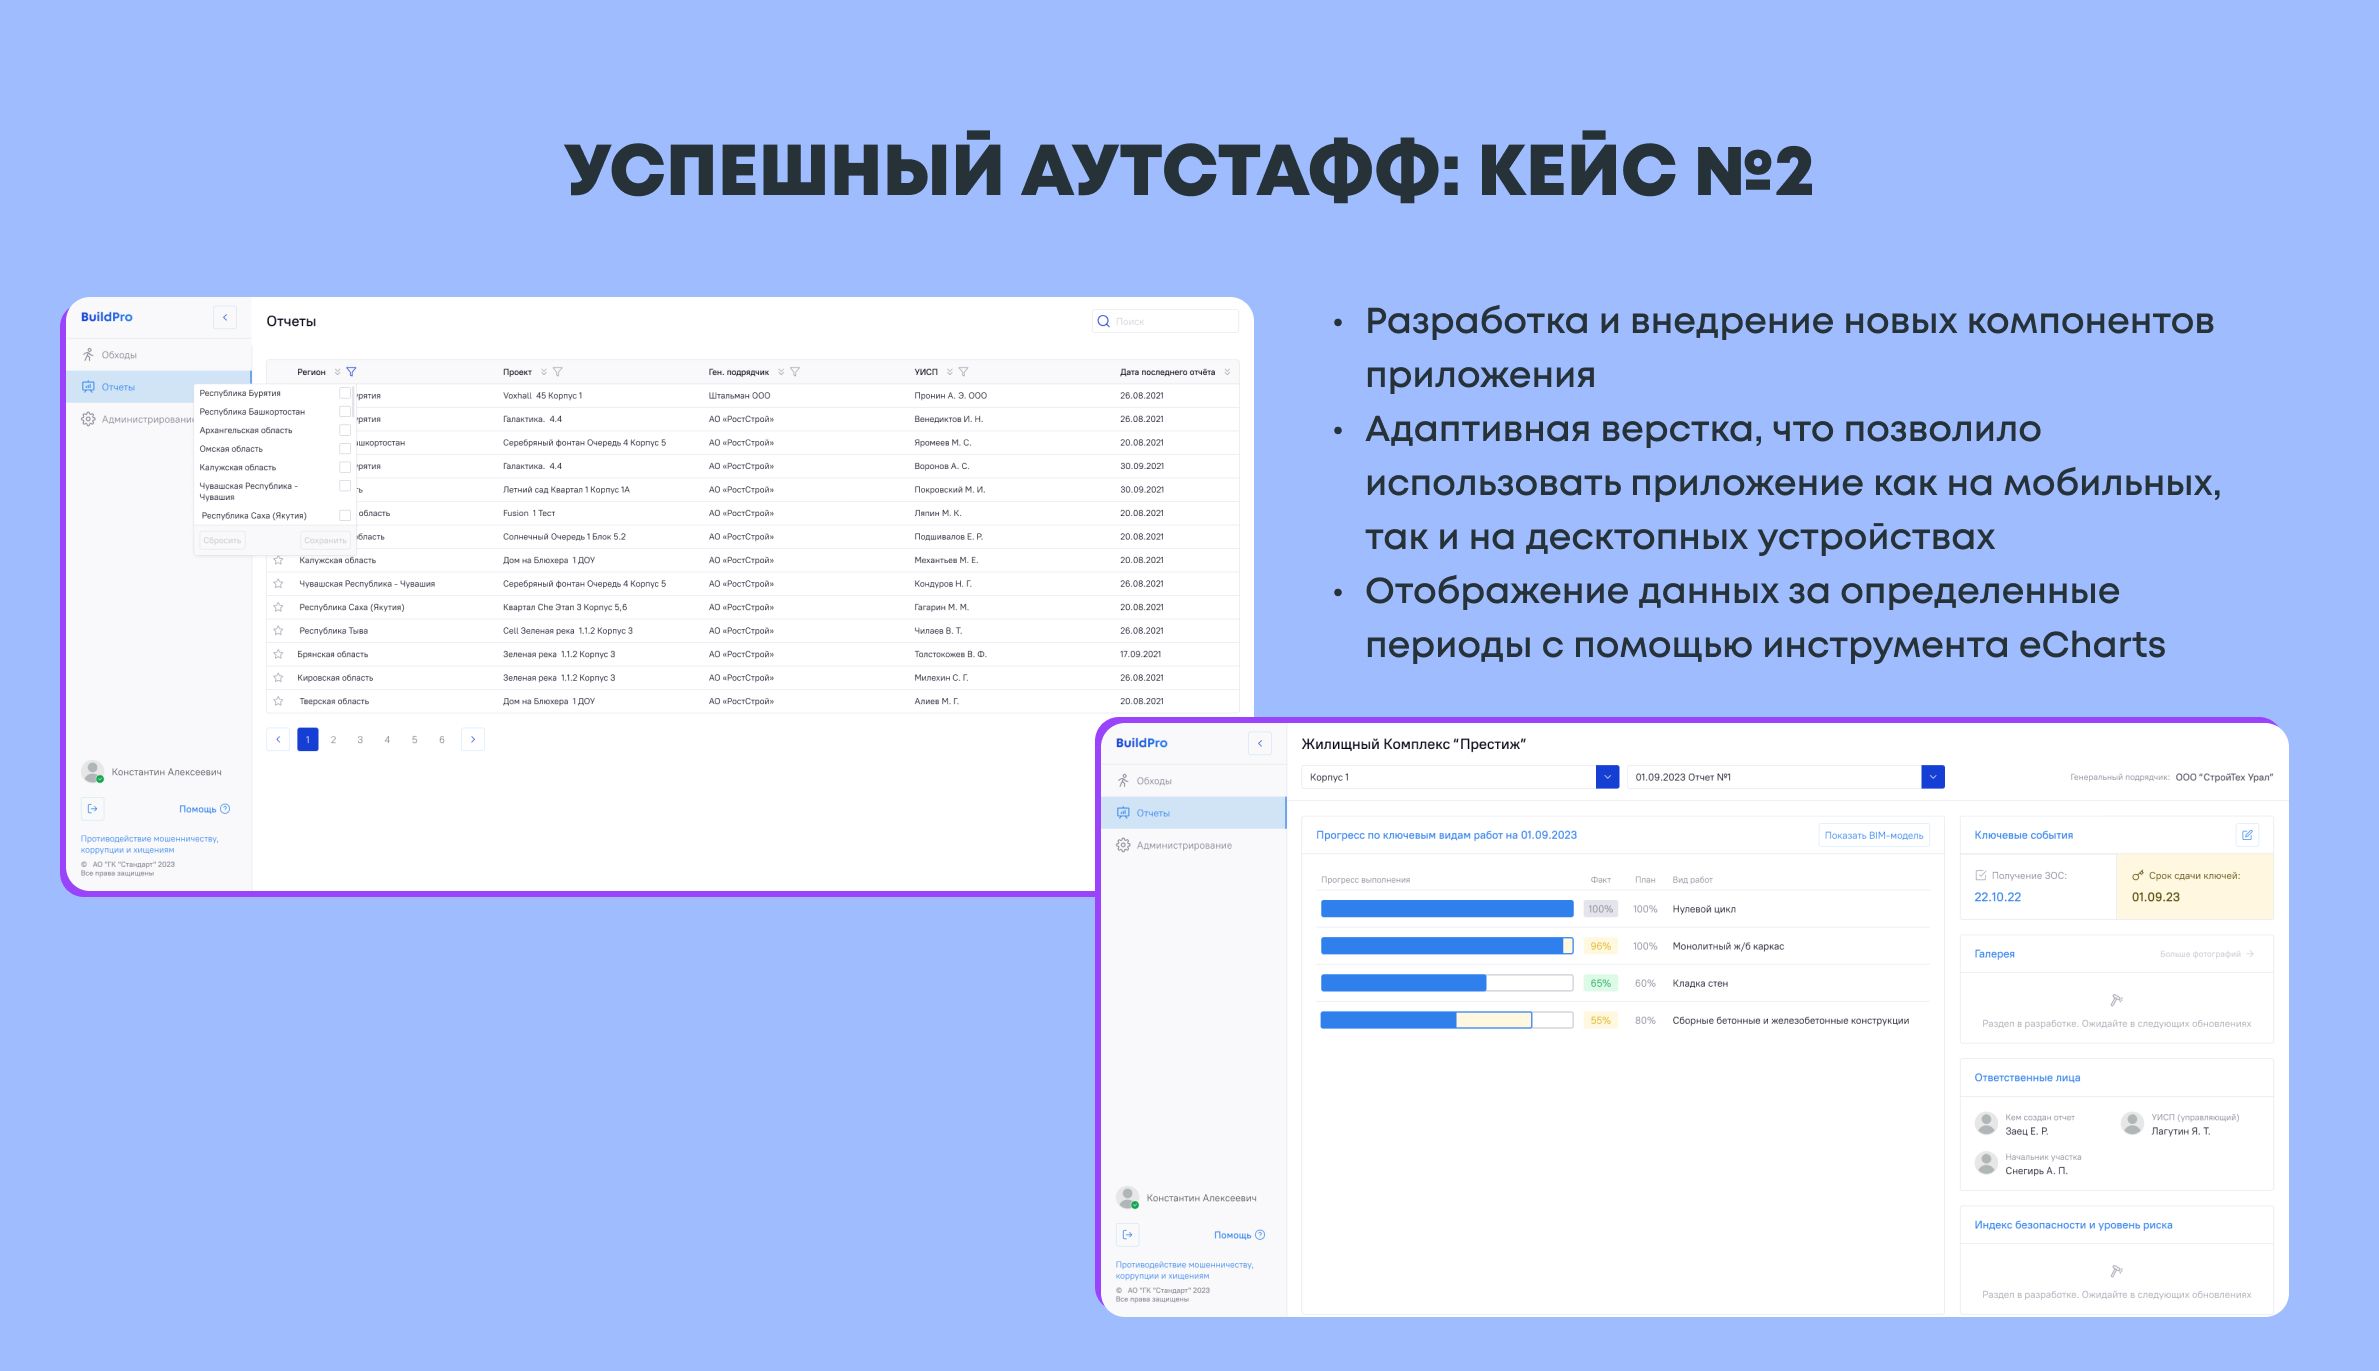Click the Регион column filter funnel icon
The width and height of the screenshot is (2379, 1371).
(351, 372)
